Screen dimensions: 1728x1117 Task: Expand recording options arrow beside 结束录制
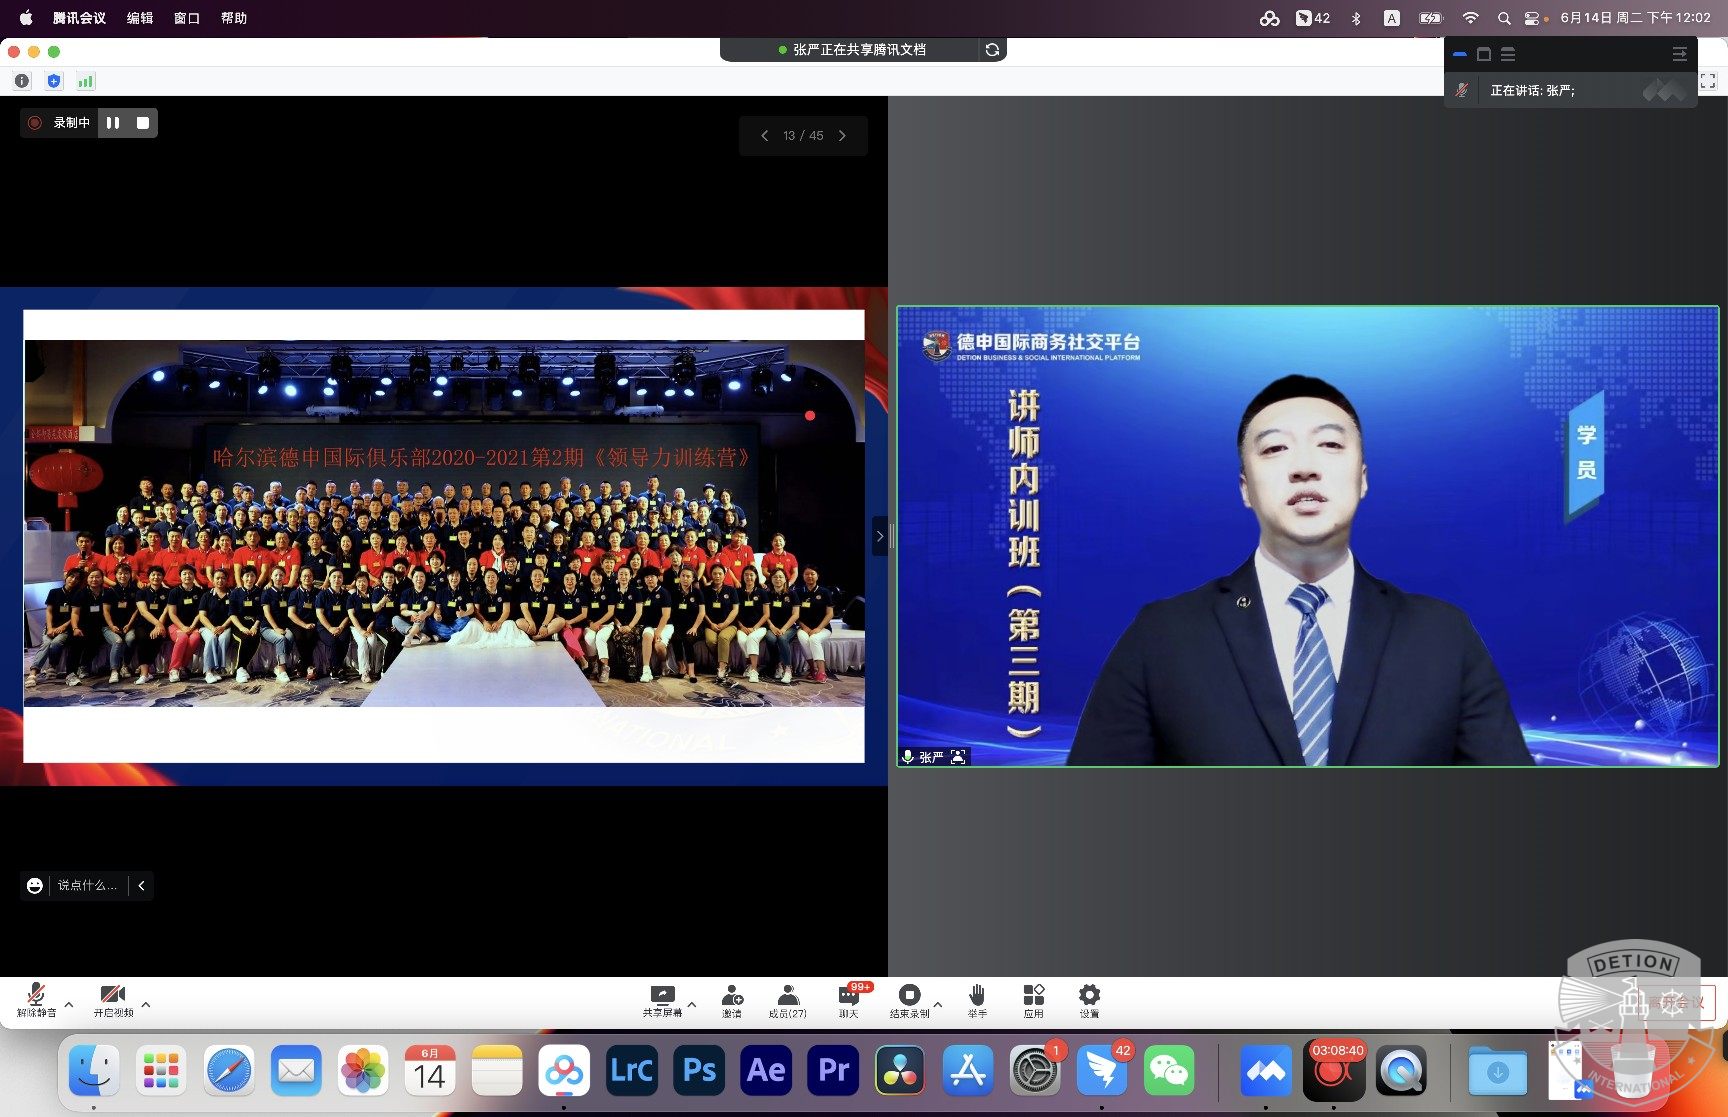pos(937,1004)
